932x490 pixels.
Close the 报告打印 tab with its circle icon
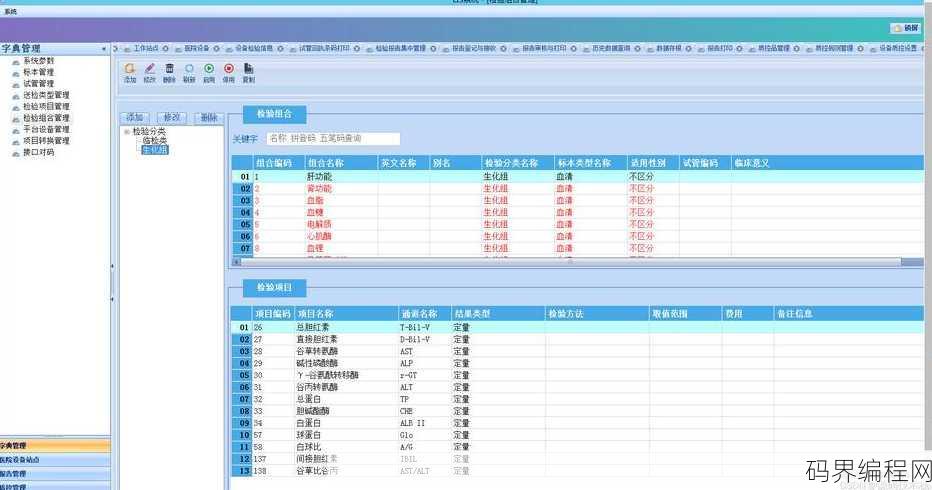coord(739,48)
